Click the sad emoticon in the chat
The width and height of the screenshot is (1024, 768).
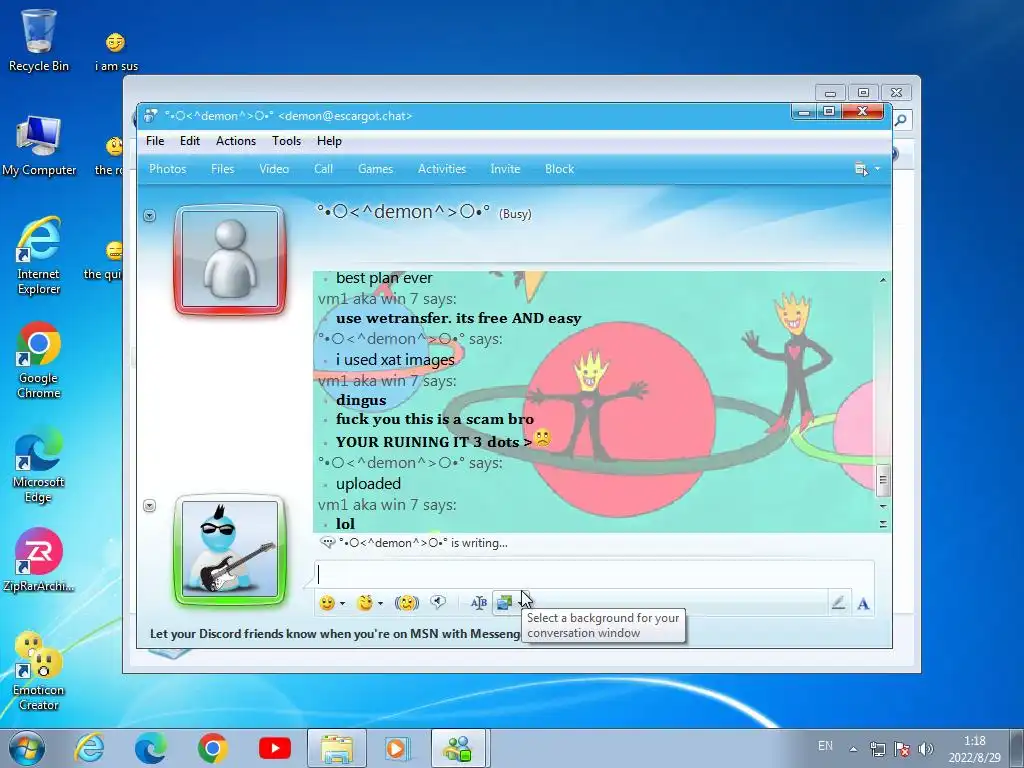coord(542,438)
